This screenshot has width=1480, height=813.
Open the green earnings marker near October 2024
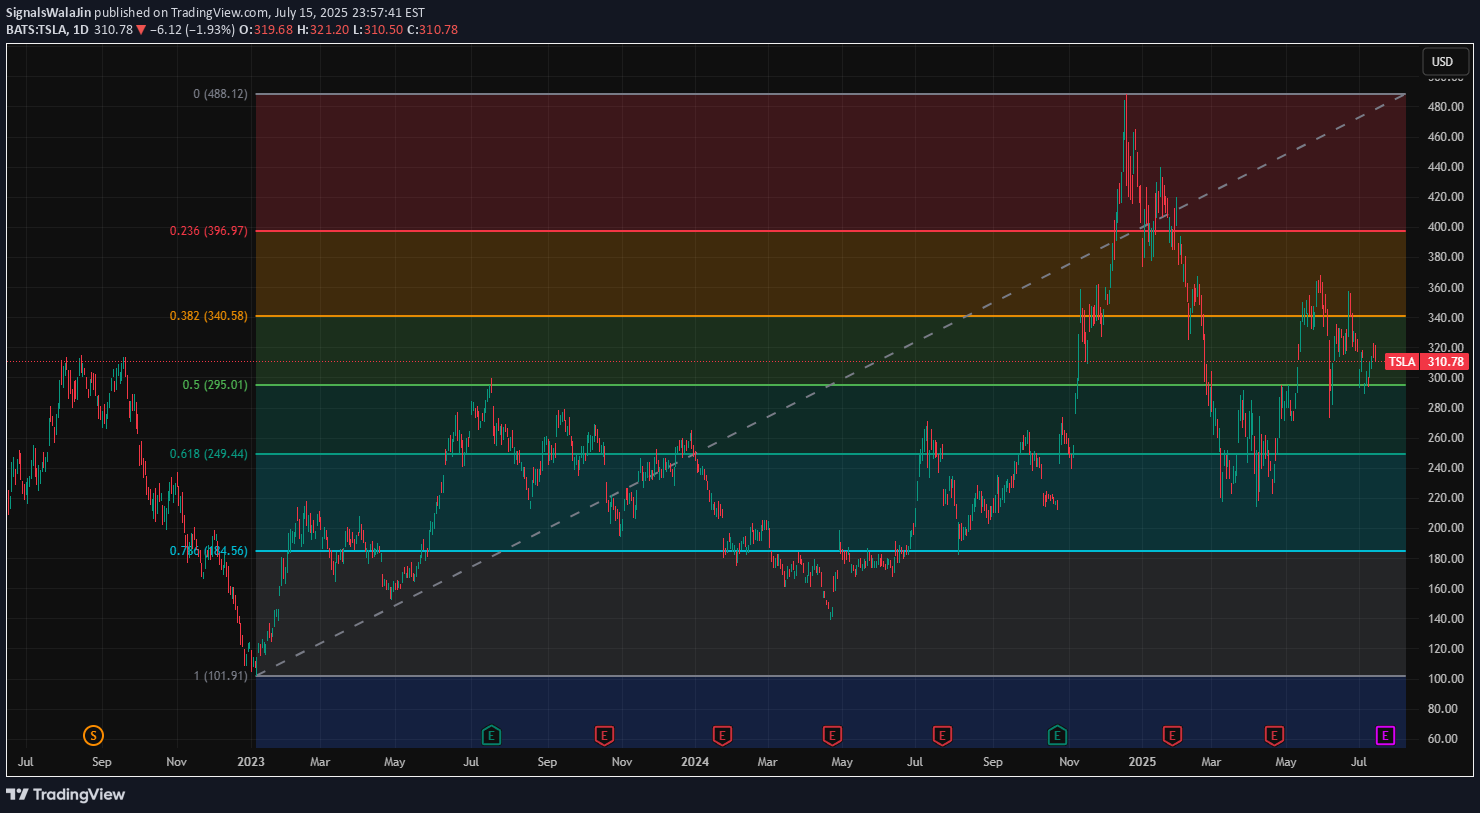click(1057, 736)
